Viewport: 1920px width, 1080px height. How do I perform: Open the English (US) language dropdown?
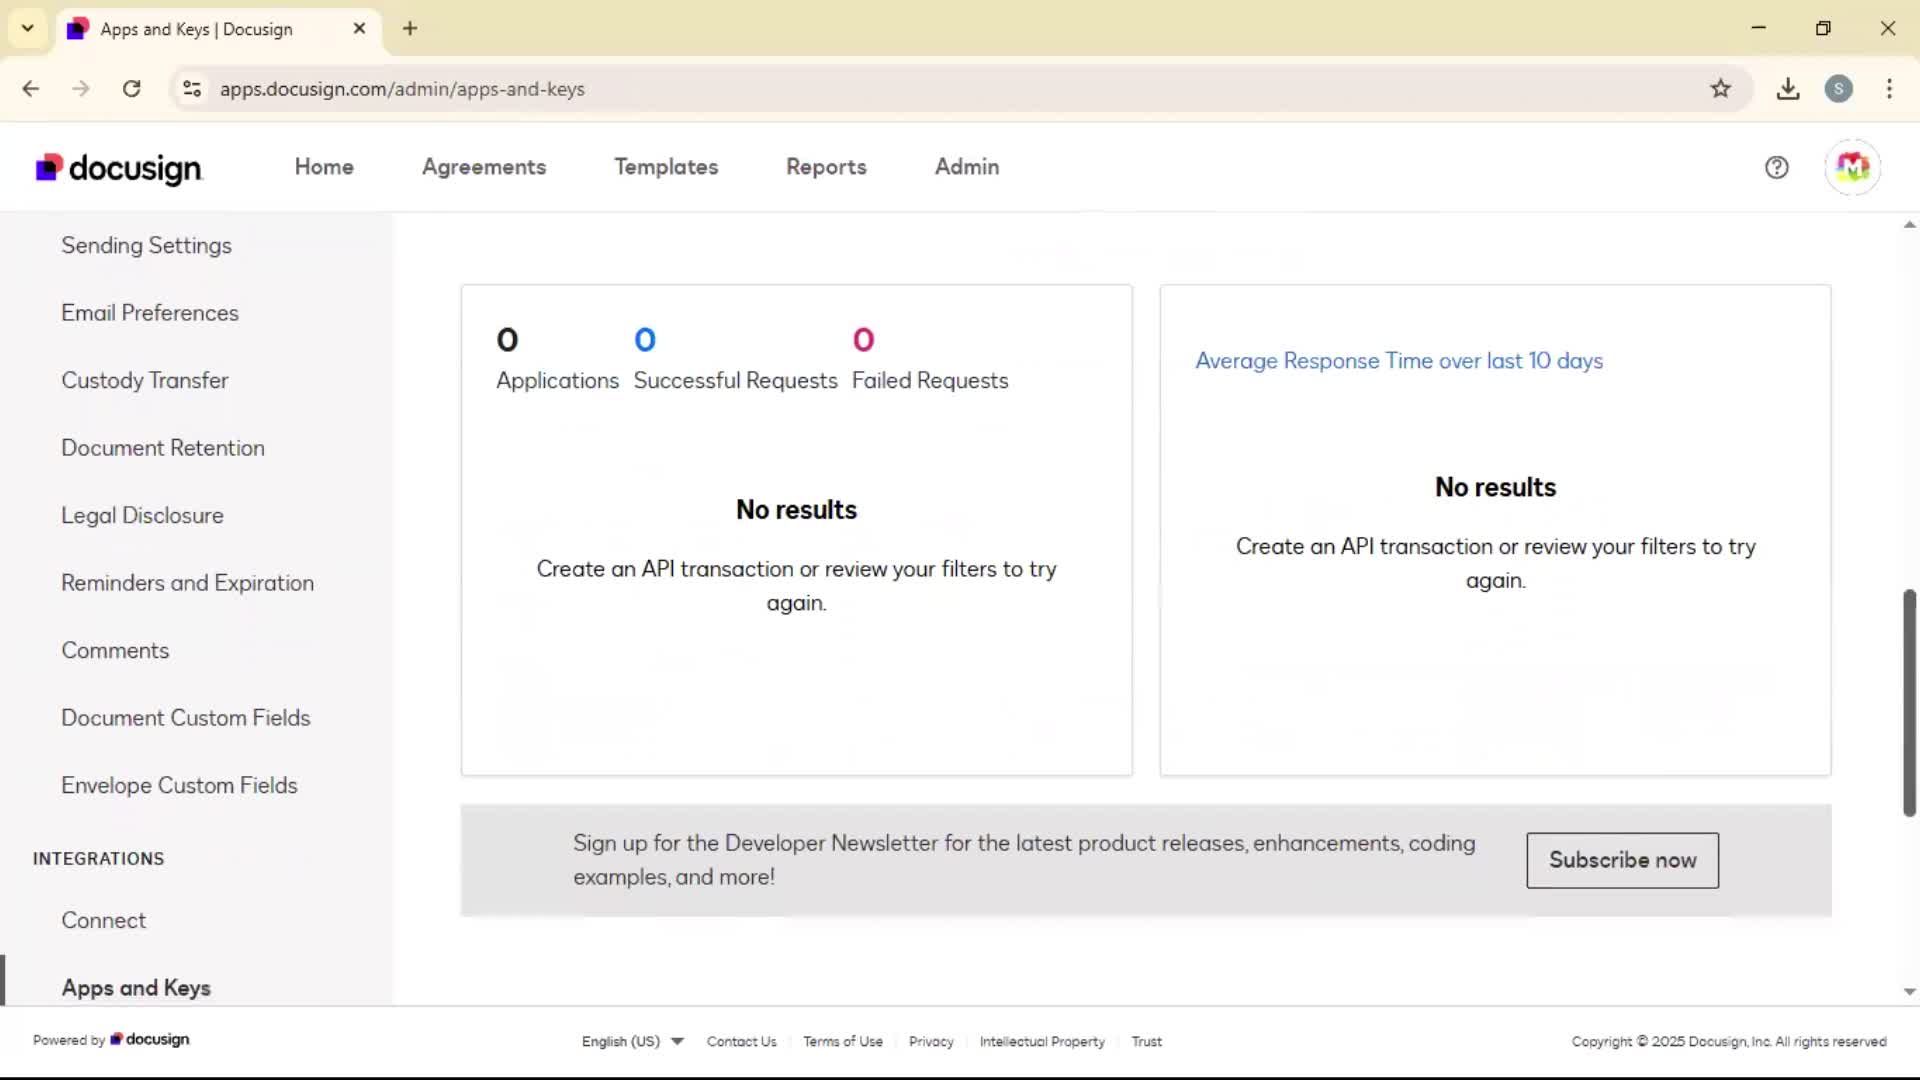point(632,1041)
